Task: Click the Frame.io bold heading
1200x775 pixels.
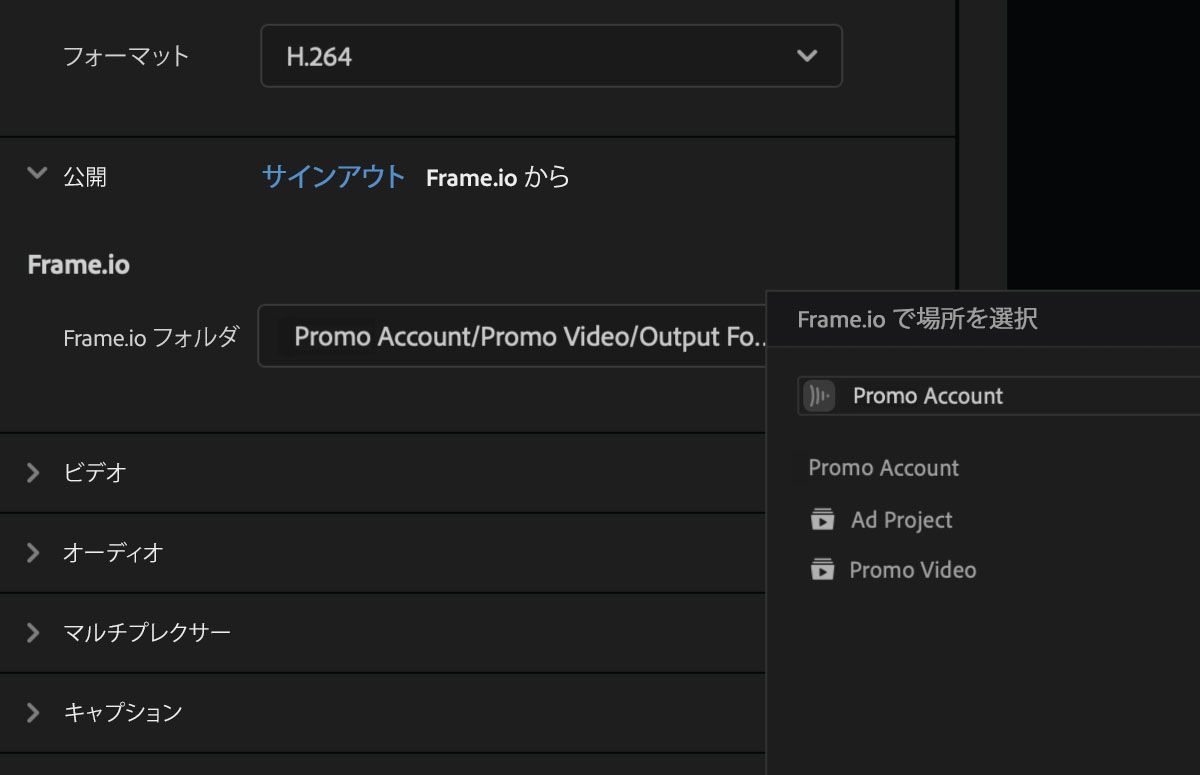Action: (78, 265)
